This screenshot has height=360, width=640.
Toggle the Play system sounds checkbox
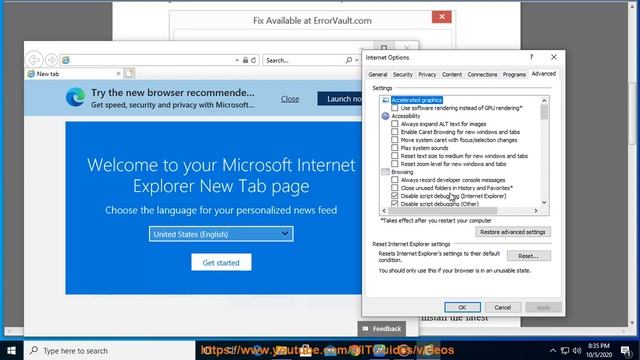click(x=394, y=148)
